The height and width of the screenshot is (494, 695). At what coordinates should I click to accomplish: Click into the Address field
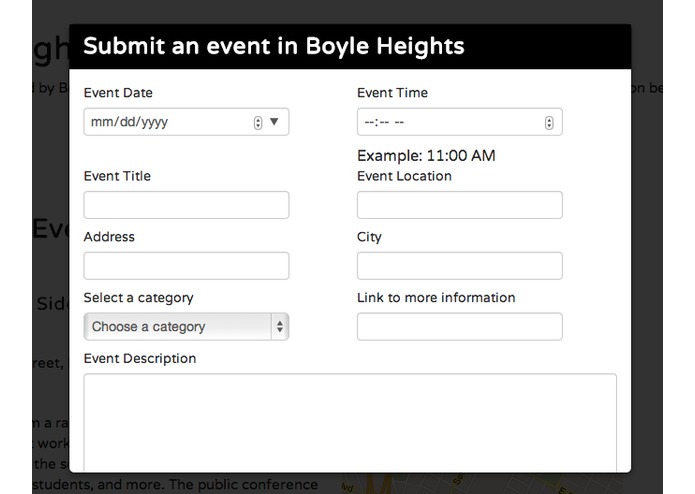(x=186, y=266)
